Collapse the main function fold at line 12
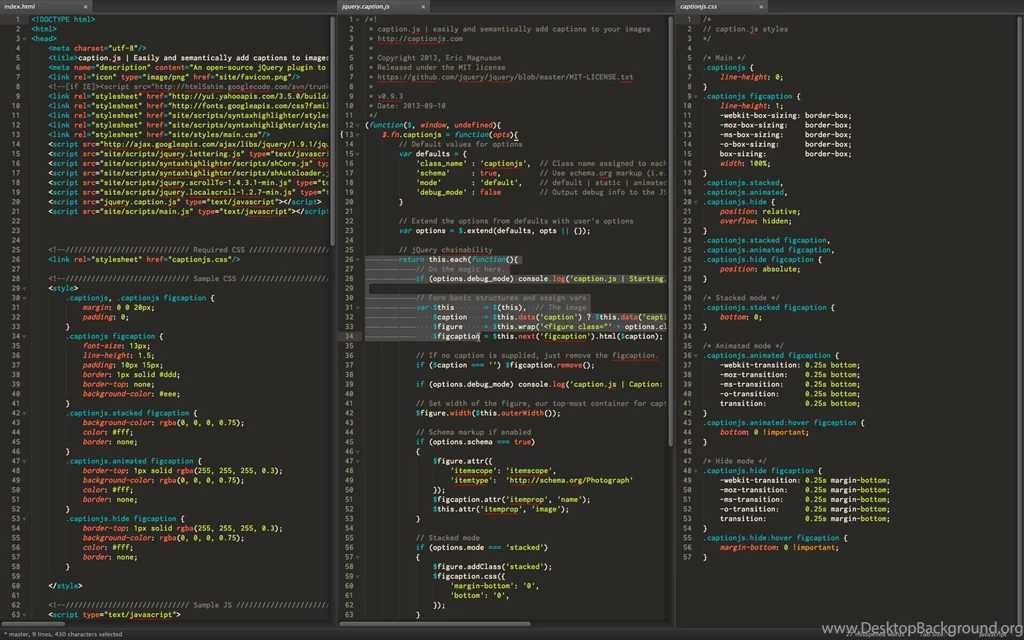Screen dimensions: 1024x640 (x=355, y=123)
